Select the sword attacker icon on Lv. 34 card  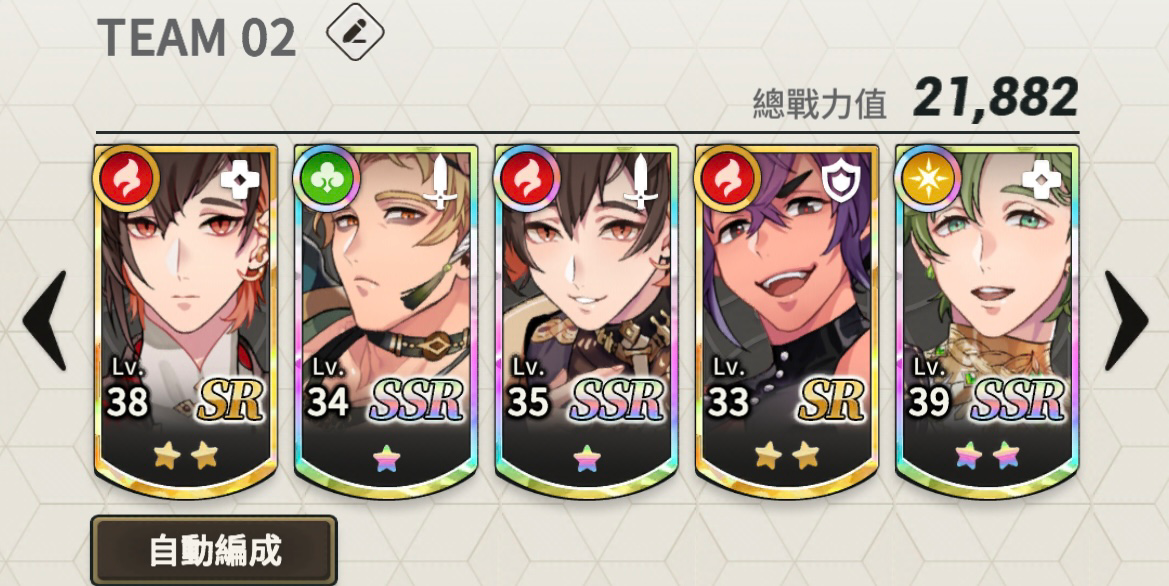pyautogui.click(x=441, y=180)
